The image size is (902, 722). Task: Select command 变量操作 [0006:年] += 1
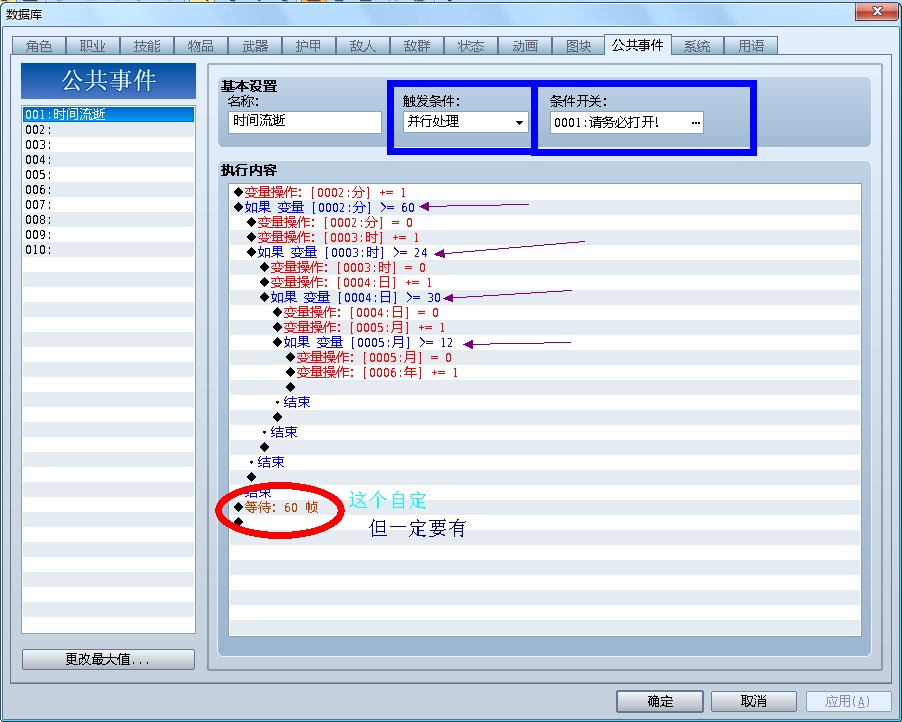[x=545, y=372]
